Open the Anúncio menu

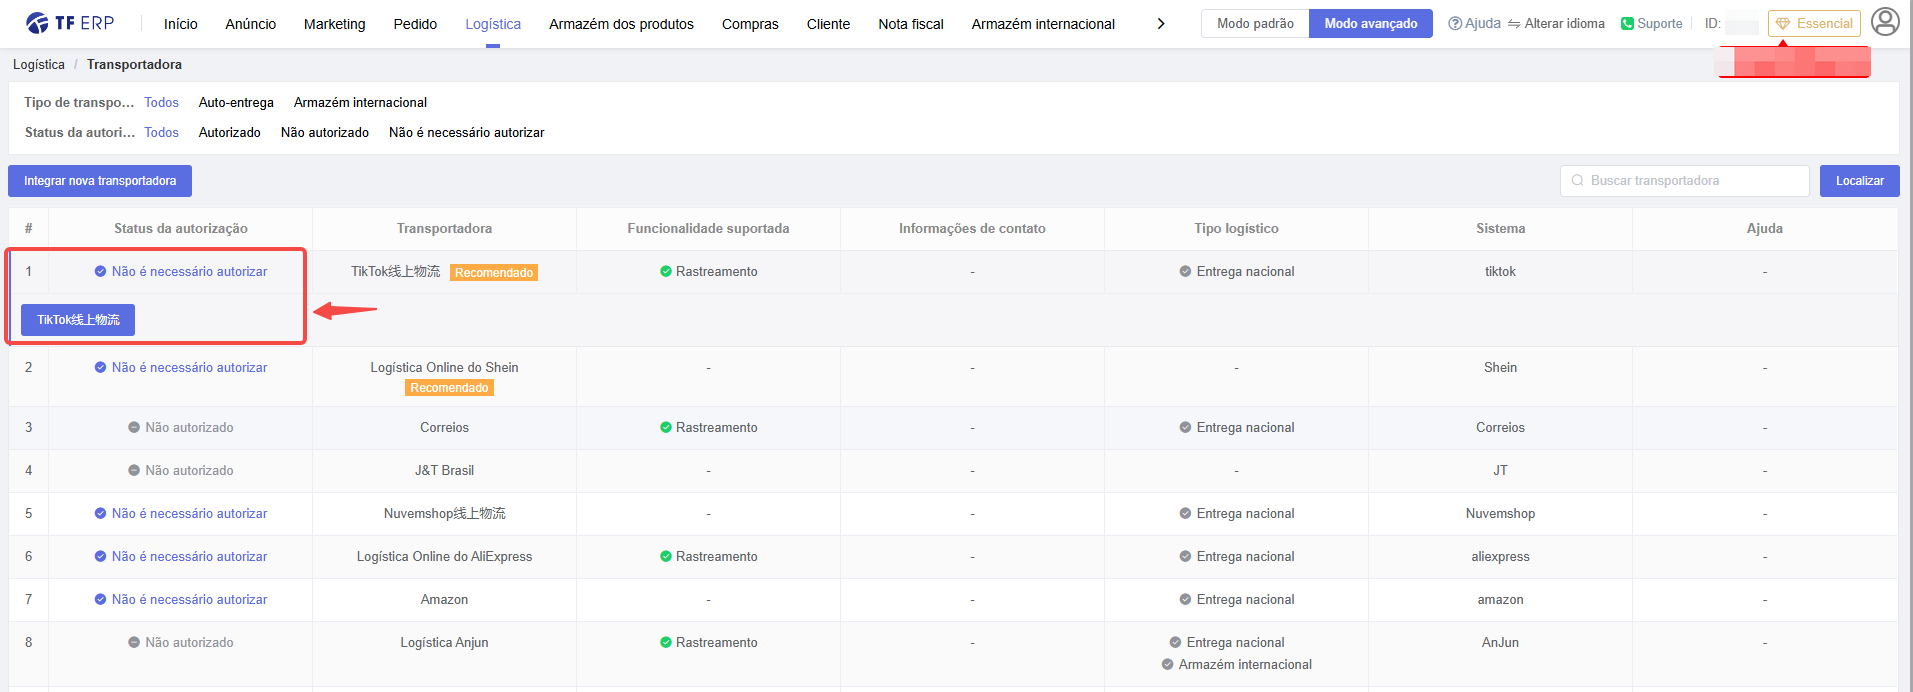tap(250, 24)
